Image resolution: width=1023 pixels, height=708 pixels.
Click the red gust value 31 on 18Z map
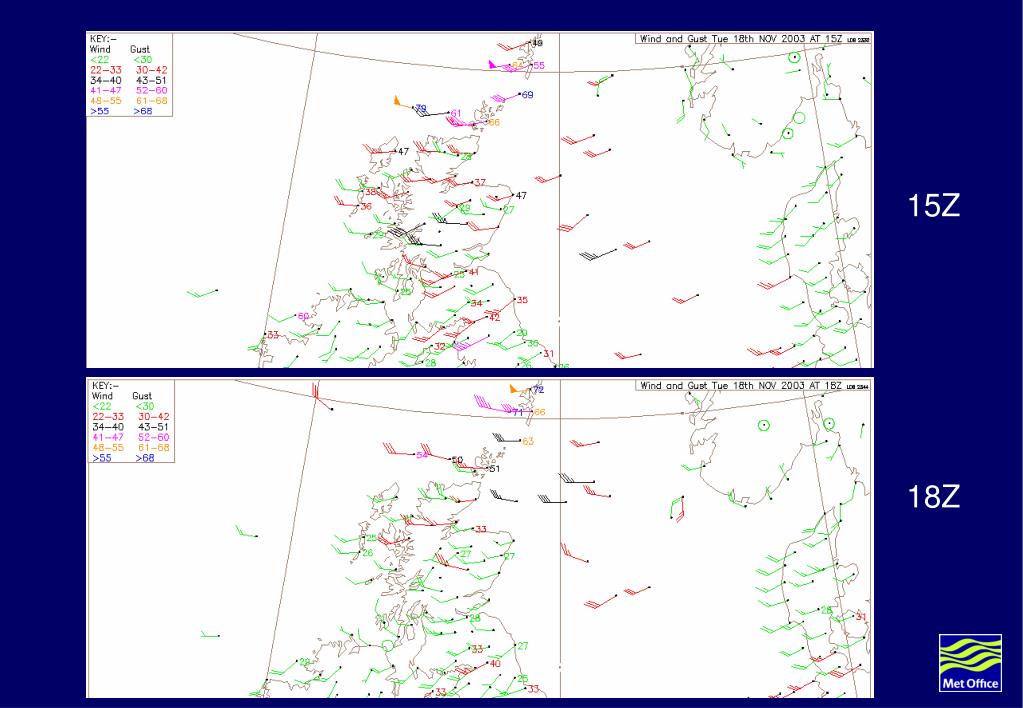861,617
